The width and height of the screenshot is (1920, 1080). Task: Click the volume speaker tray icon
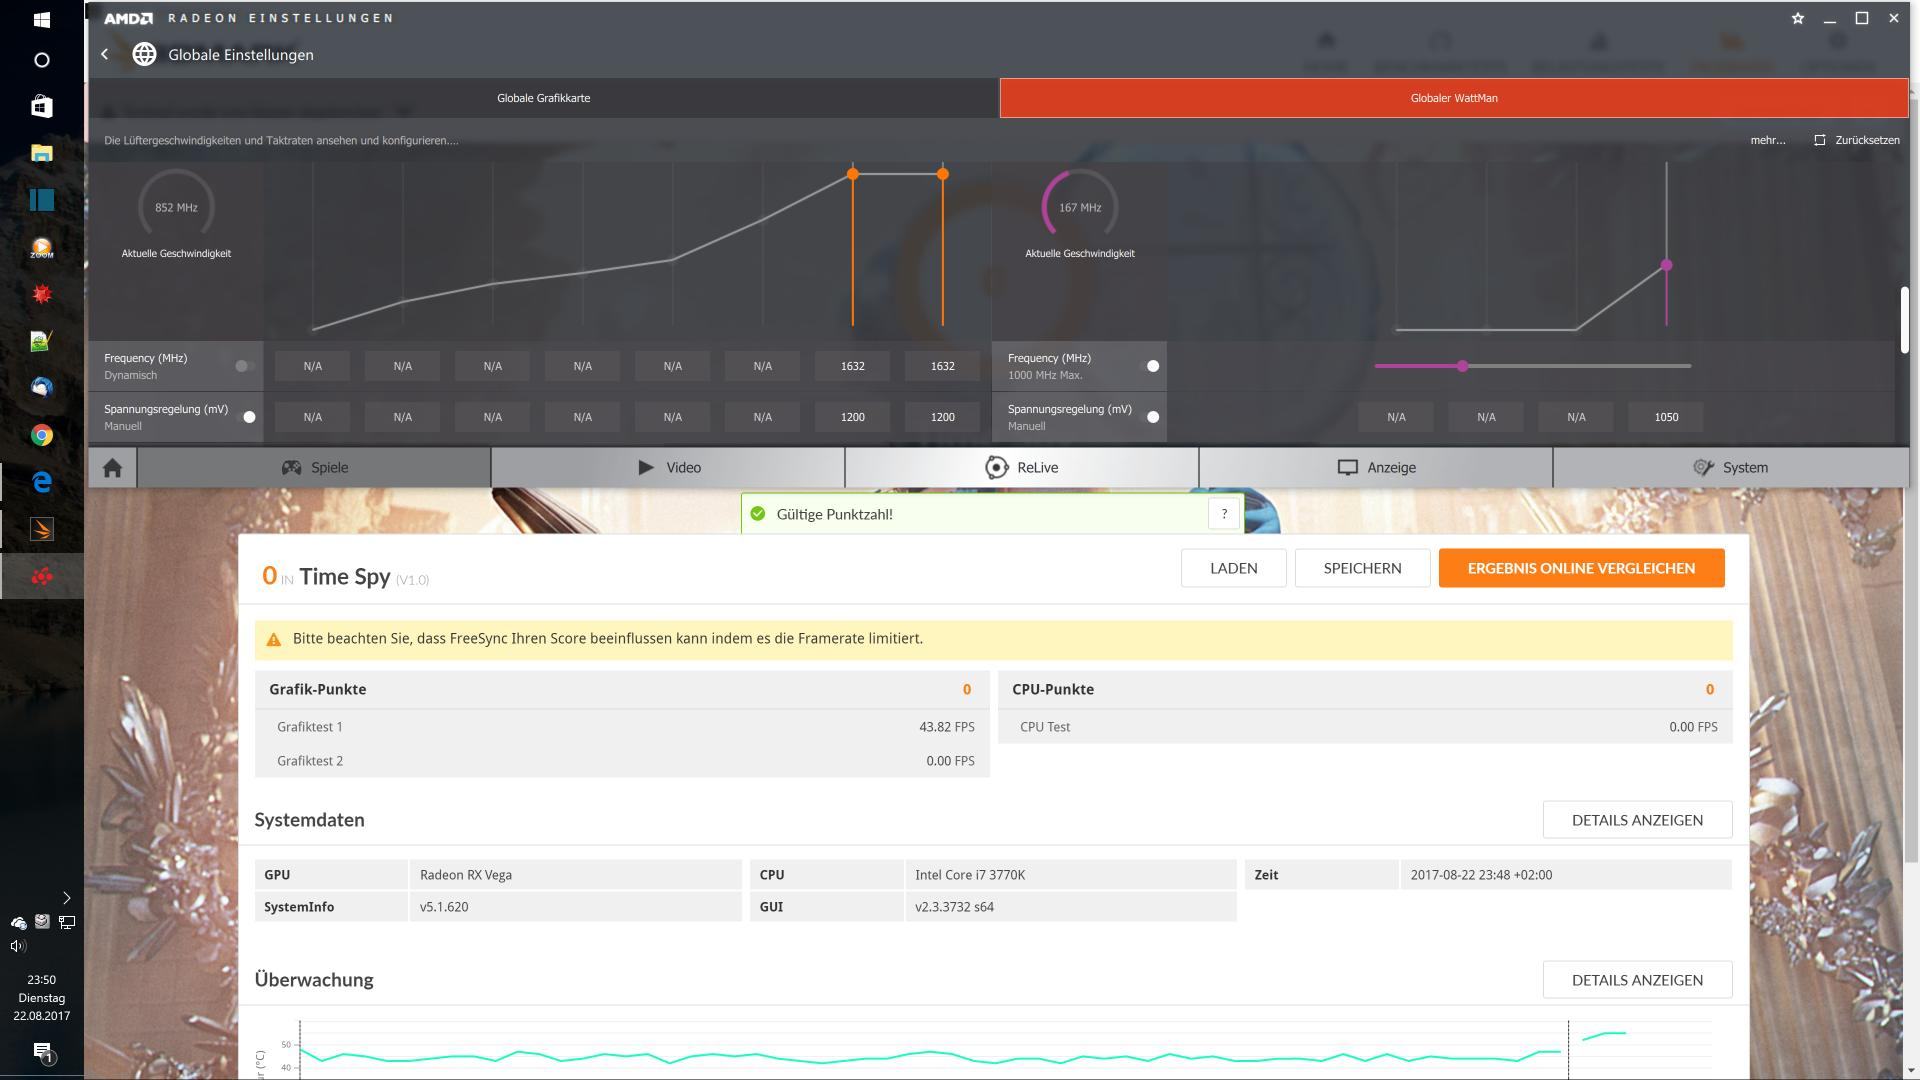tap(18, 945)
